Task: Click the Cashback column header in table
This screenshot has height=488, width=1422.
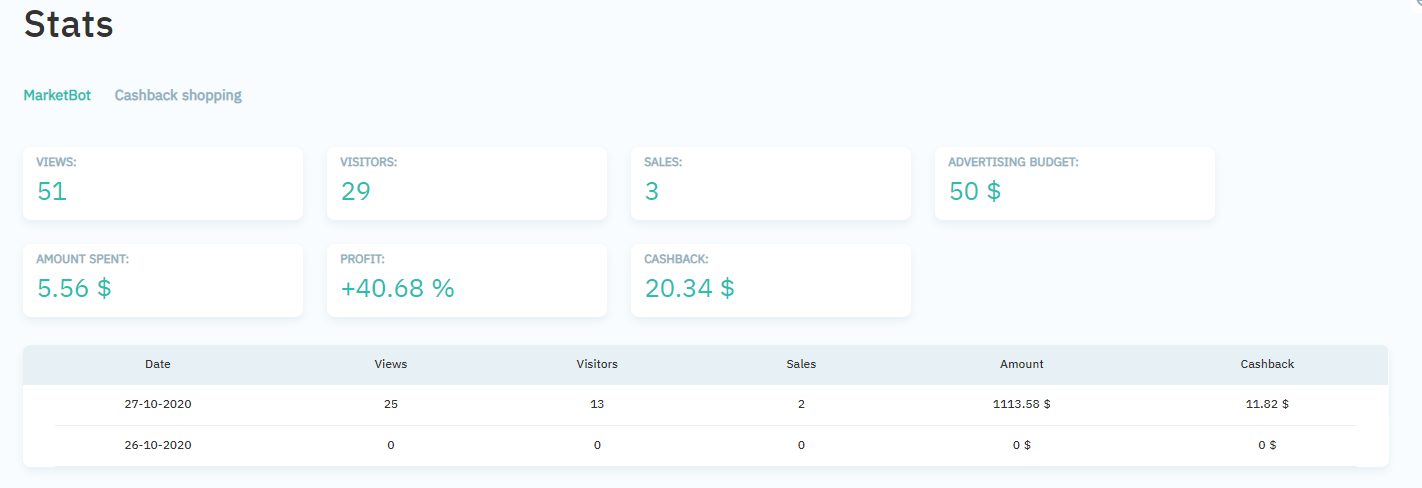Action: pos(1267,364)
